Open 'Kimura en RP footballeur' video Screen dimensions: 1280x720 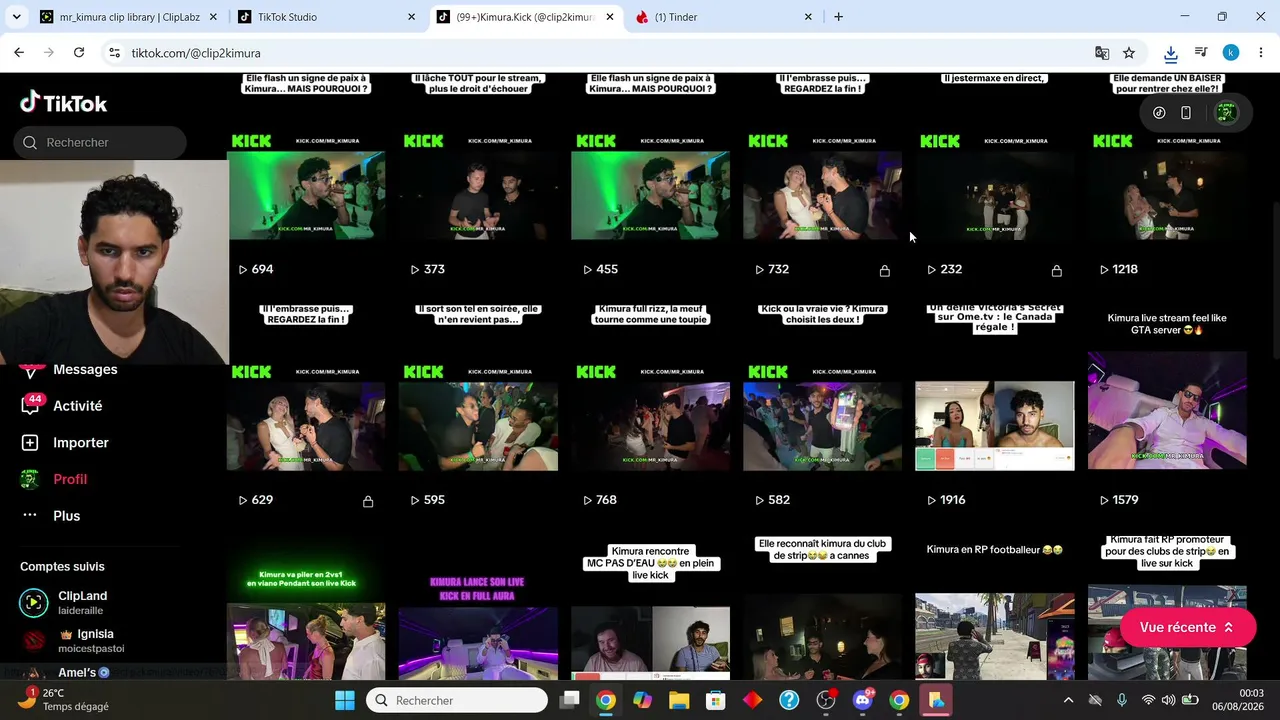(x=995, y=607)
